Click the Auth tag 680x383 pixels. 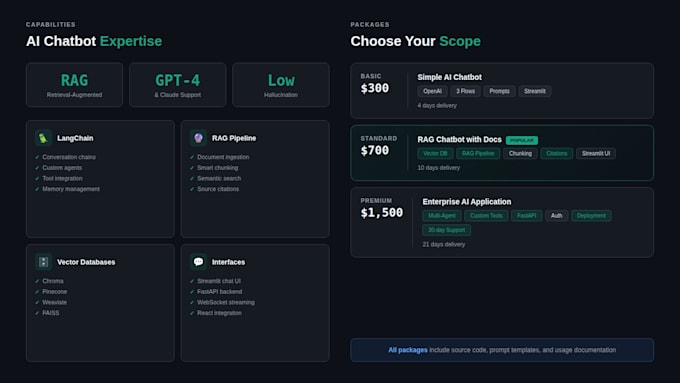pos(556,216)
